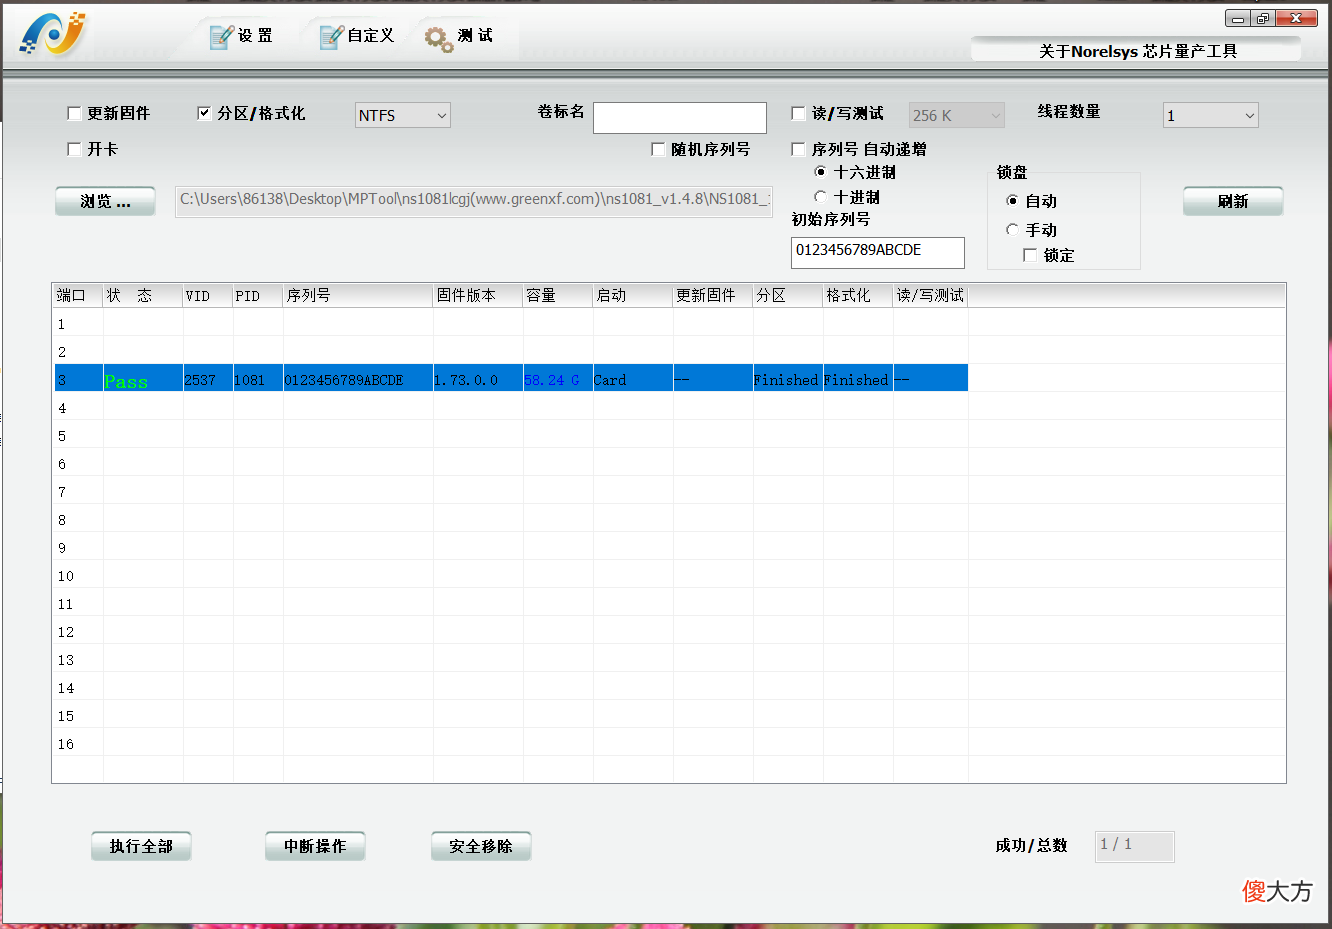
Task: Open the 自定义 tab
Action: coord(357,36)
